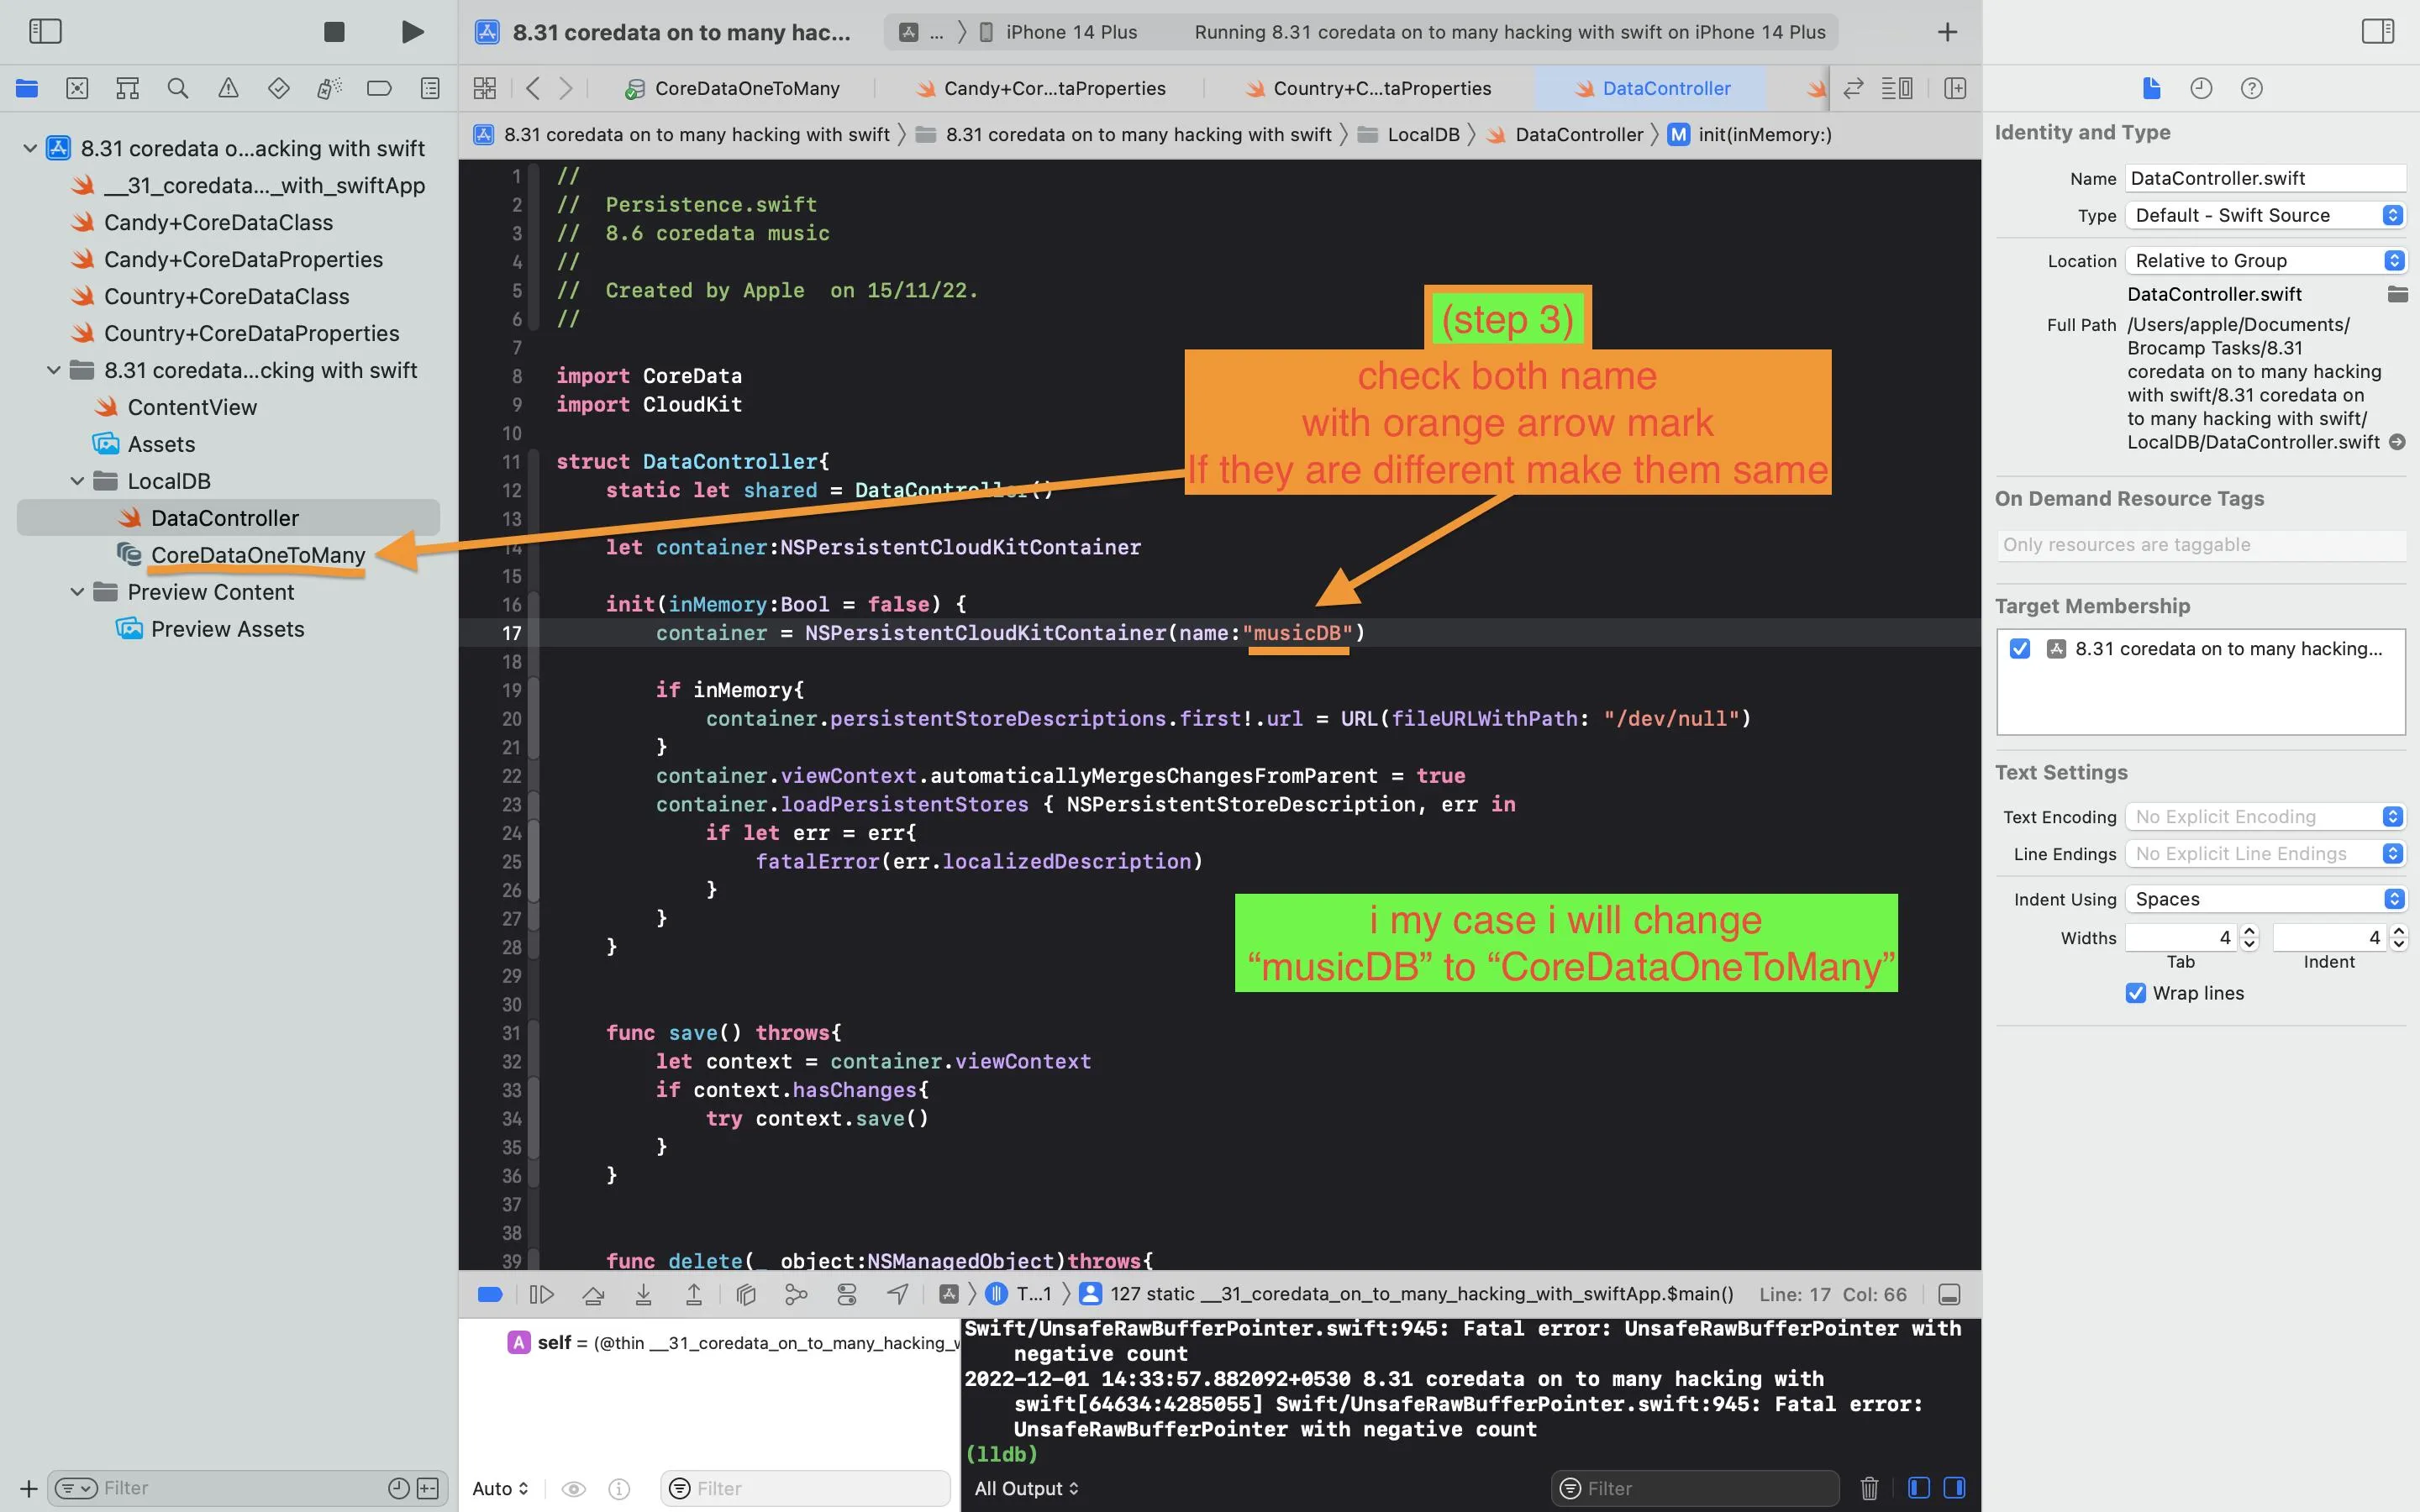Open the Indent Using Spaces dropdown
This screenshot has width=2420, height=1512.
[x=2264, y=899]
